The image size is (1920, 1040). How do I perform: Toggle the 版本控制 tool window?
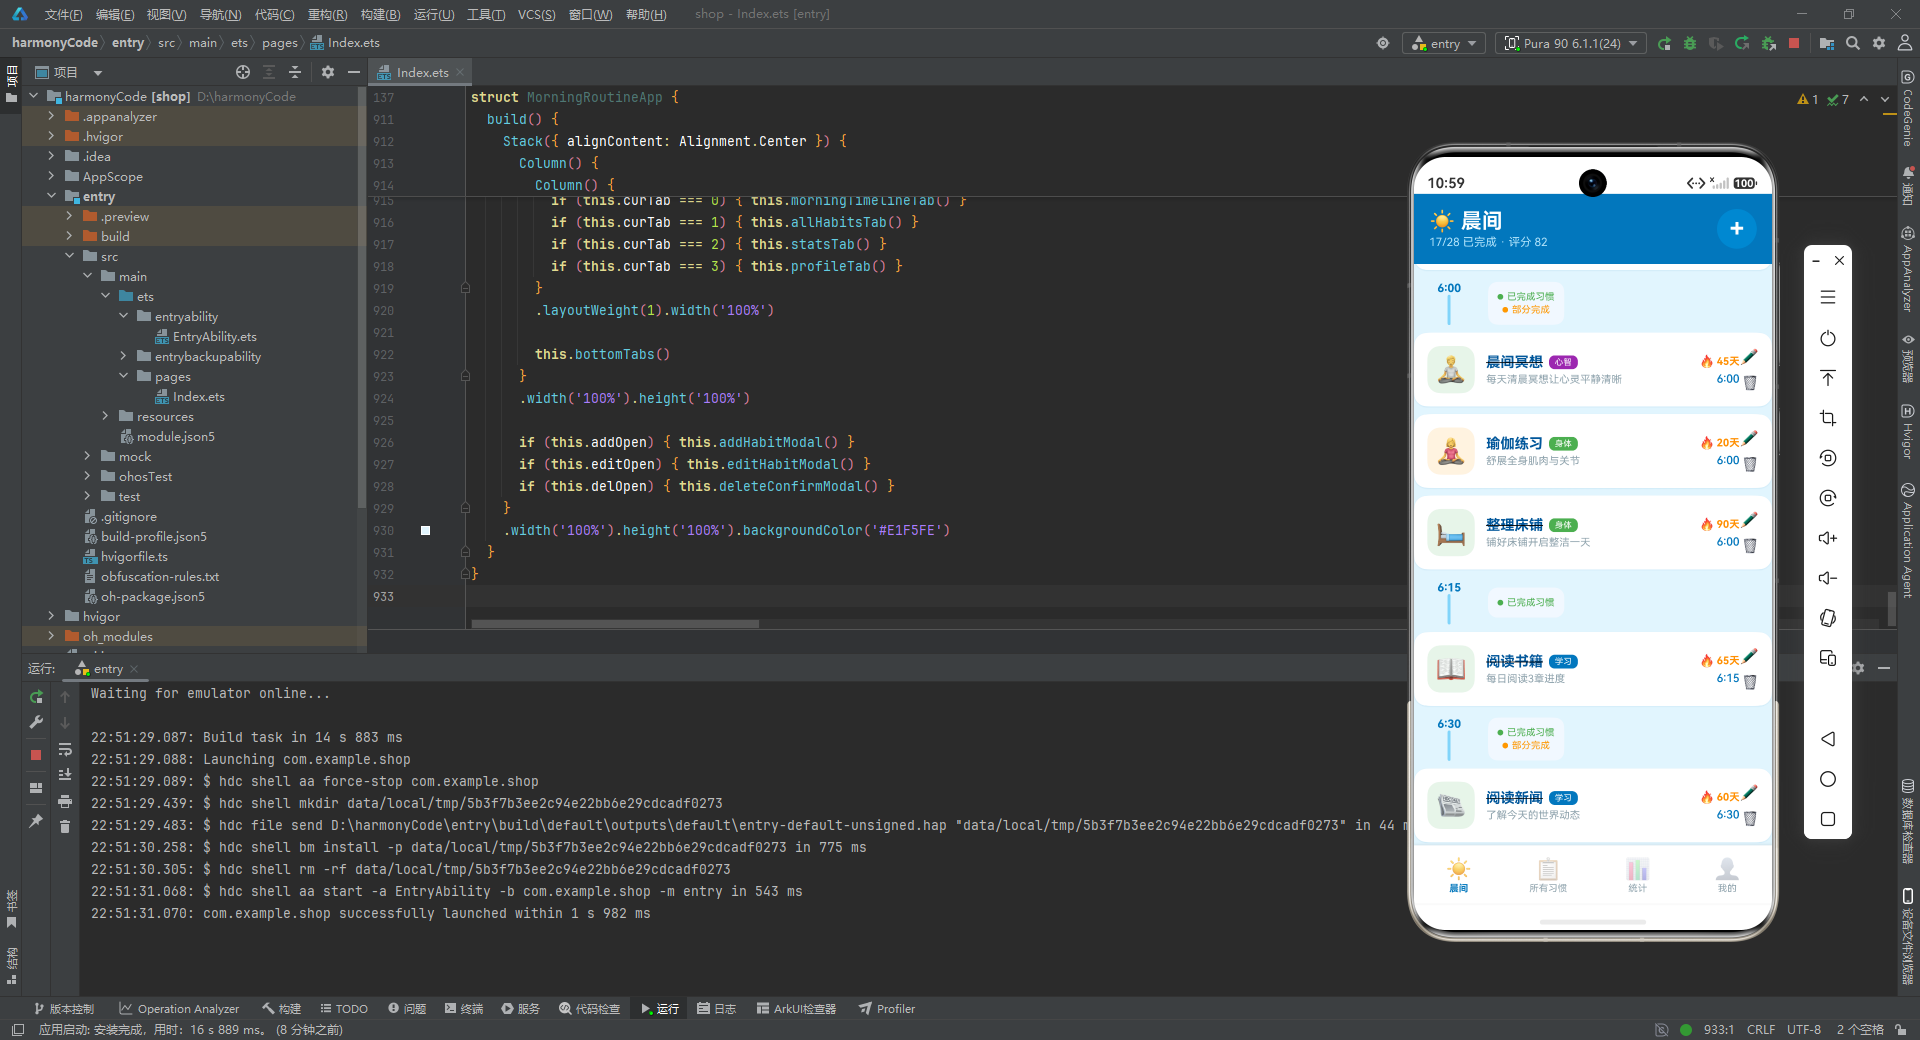click(x=64, y=1009)
